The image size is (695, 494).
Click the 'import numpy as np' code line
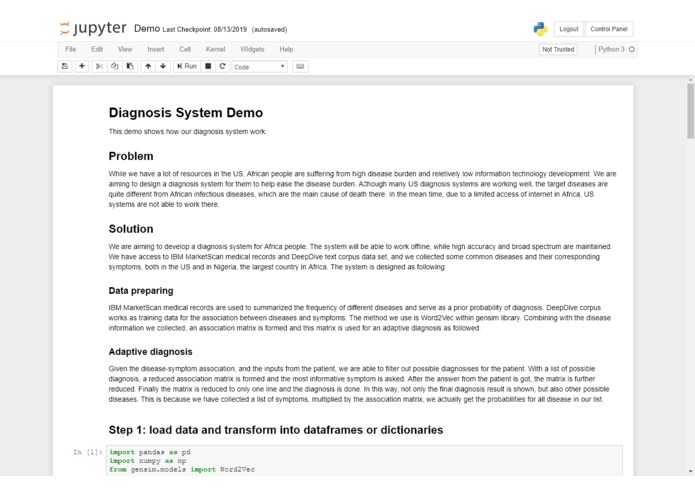click(148, 461)
